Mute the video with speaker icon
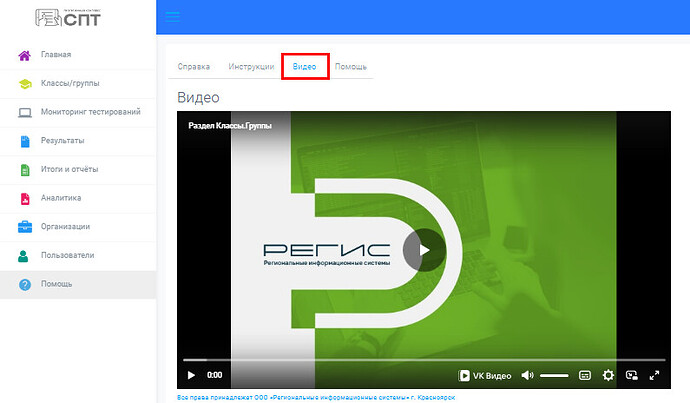Image resolution: width=690 pixels, height=403 pixels. point(527,376)
